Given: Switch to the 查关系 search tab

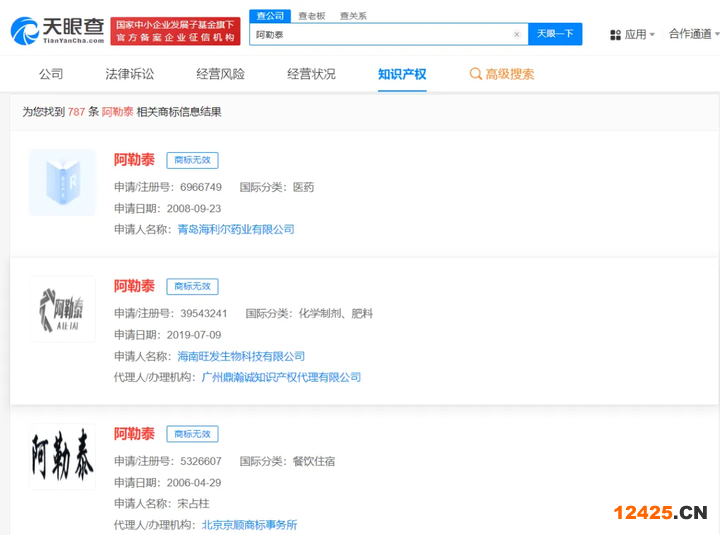Looking at the screenshot, I should tap(353, 16).
